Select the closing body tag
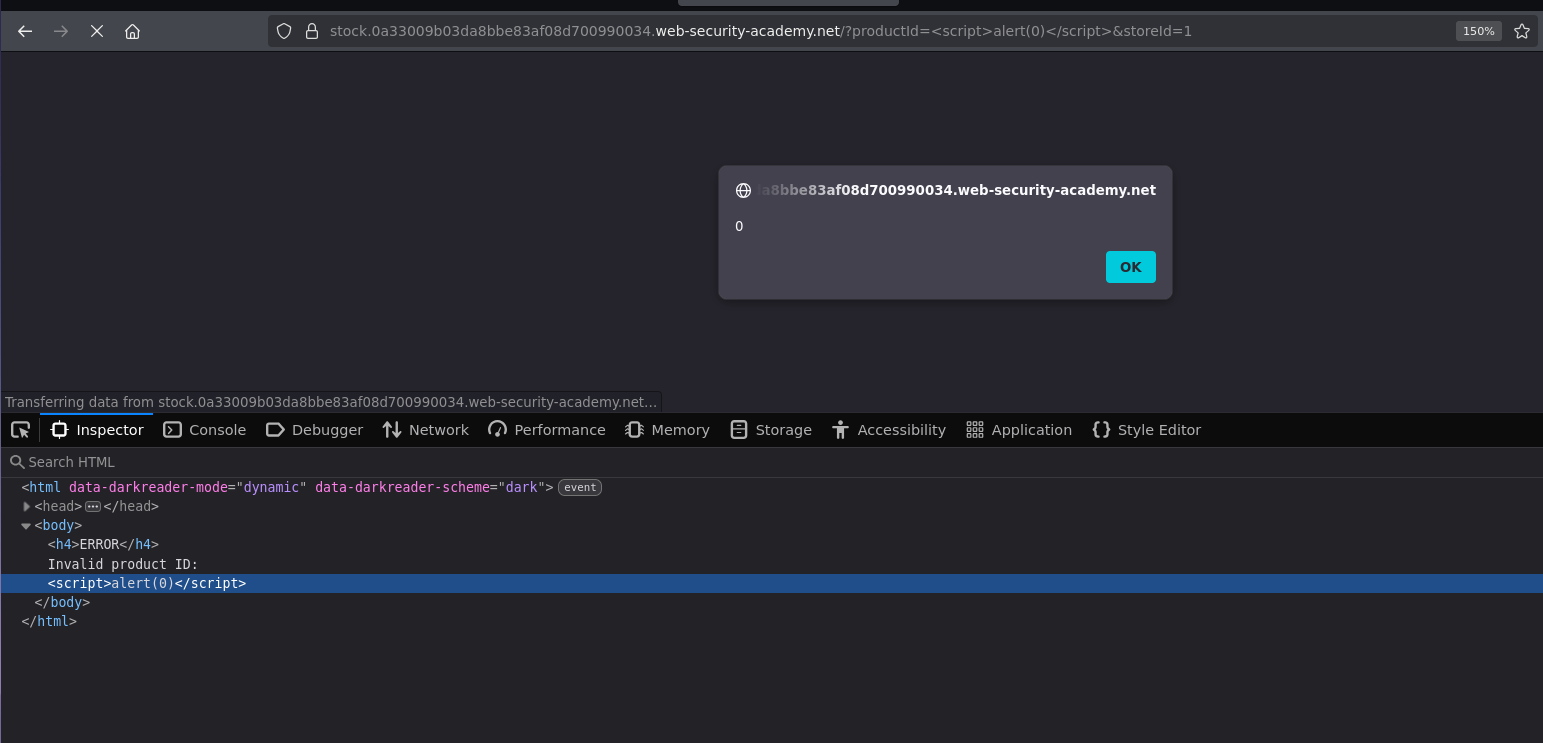This screenshot has width=1543, height=743. [x=62, y=602]
